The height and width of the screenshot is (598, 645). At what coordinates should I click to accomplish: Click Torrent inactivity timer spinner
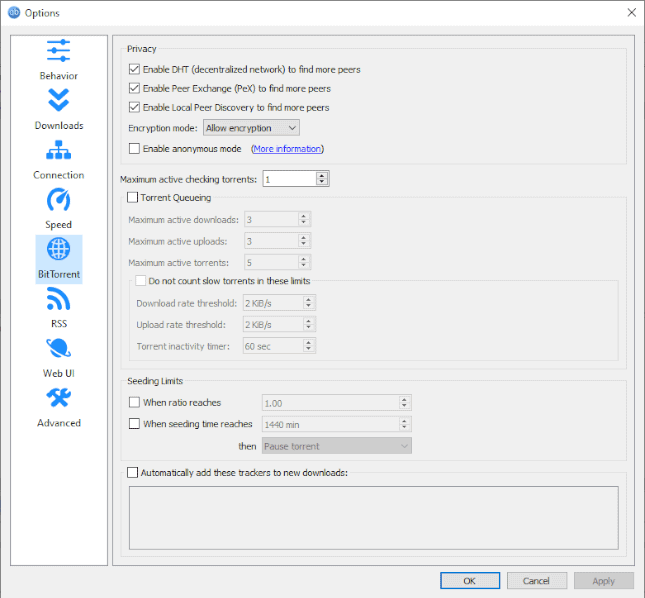click(309, 346)
